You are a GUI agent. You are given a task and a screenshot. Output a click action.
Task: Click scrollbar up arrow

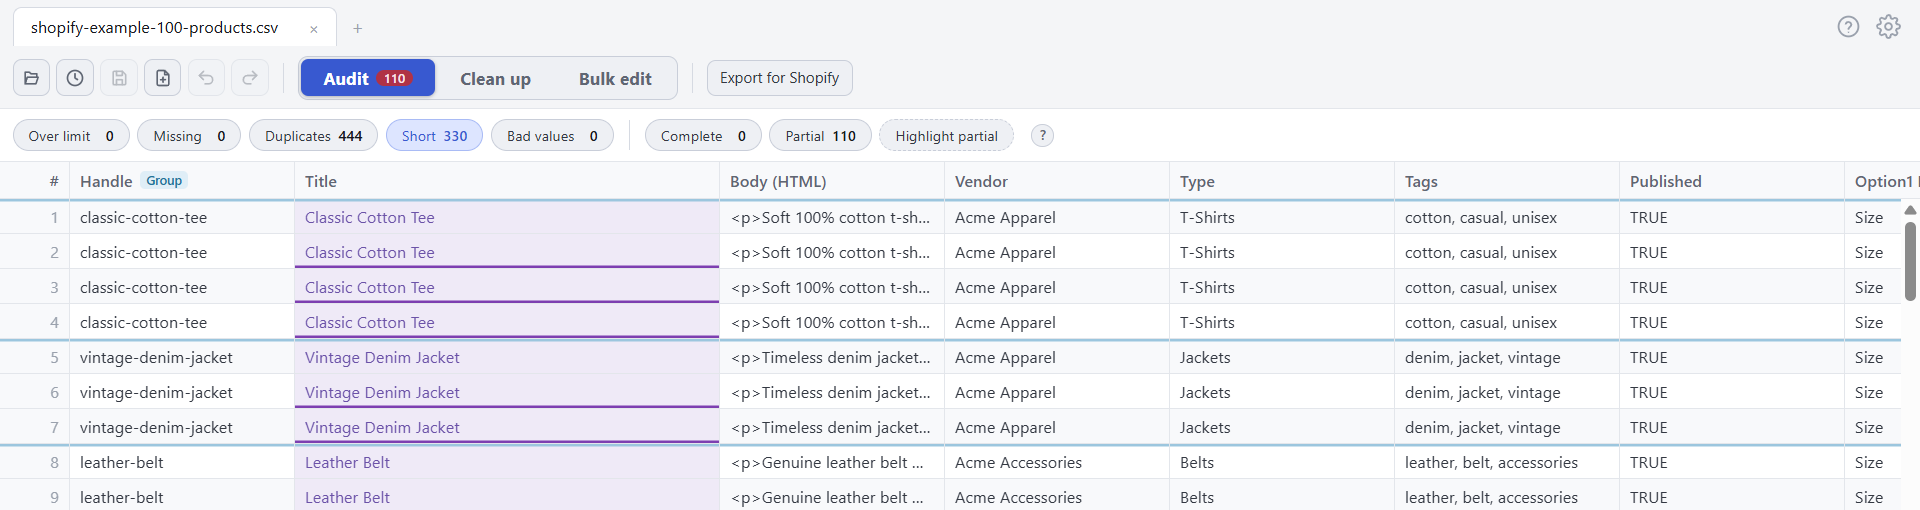pos(1910,210)
